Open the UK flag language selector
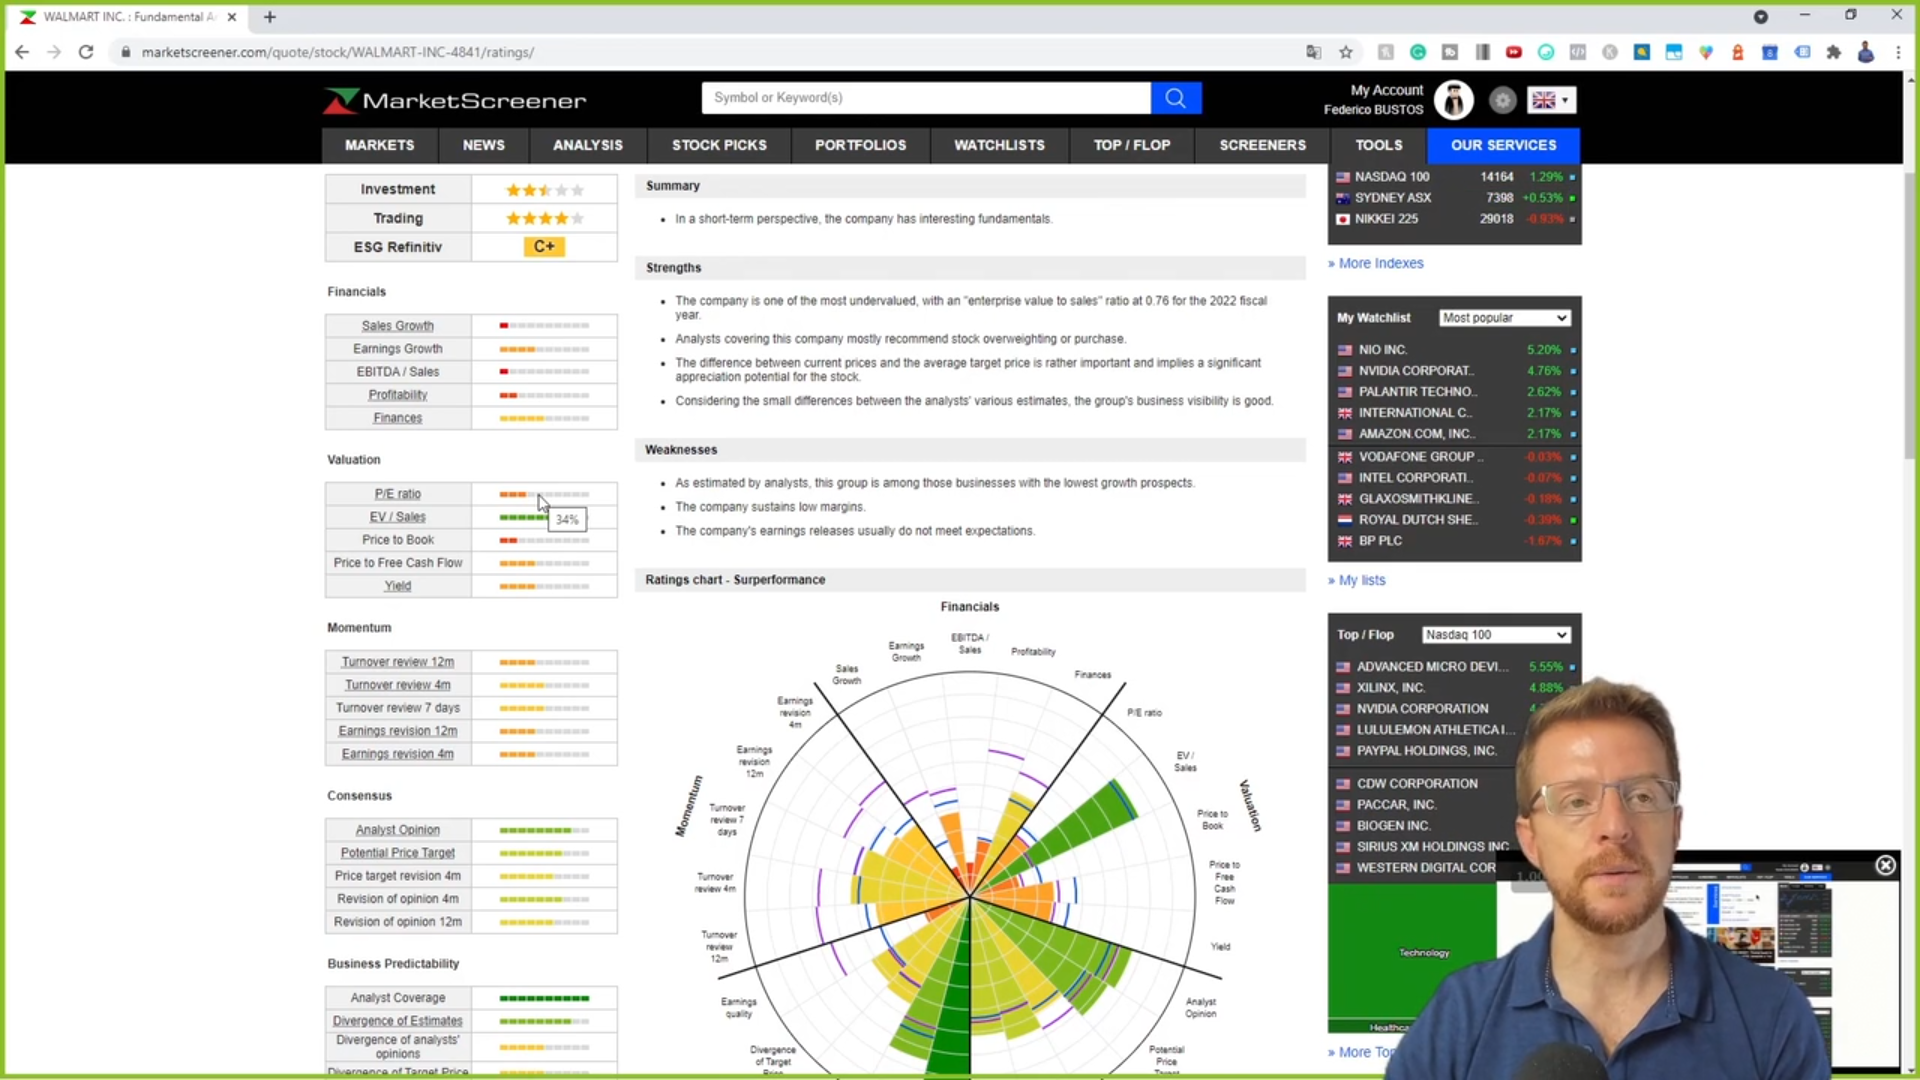This screenshot has height=1080, width=1920. pyautogui.click(x=1551, y=100)
